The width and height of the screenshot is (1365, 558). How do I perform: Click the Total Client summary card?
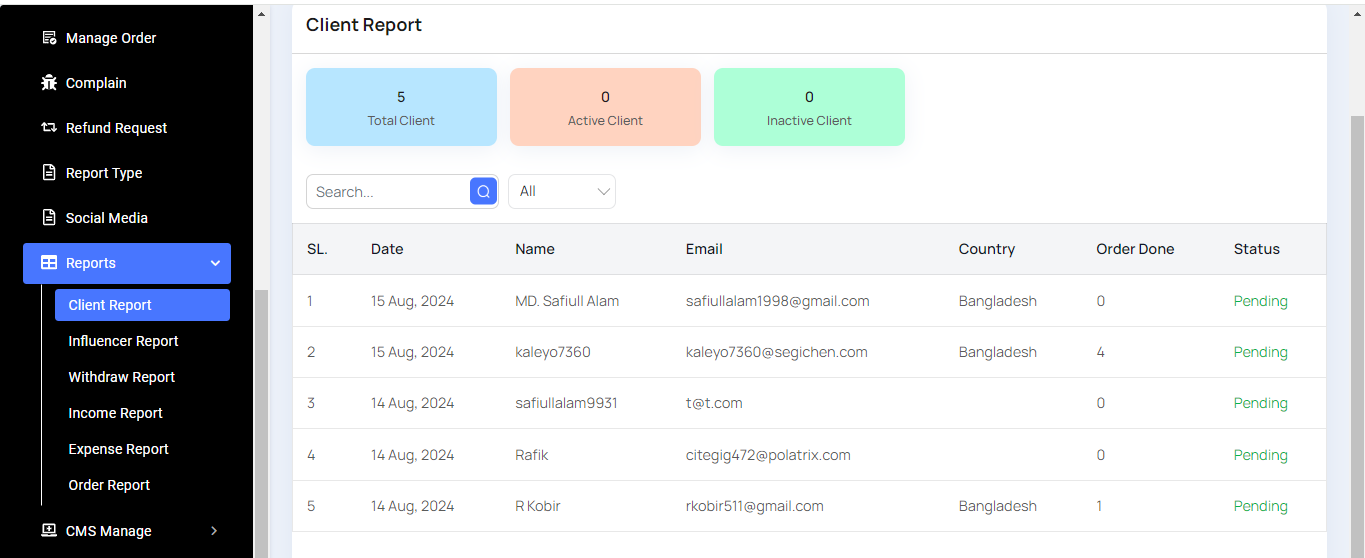[x=401, y=107]
